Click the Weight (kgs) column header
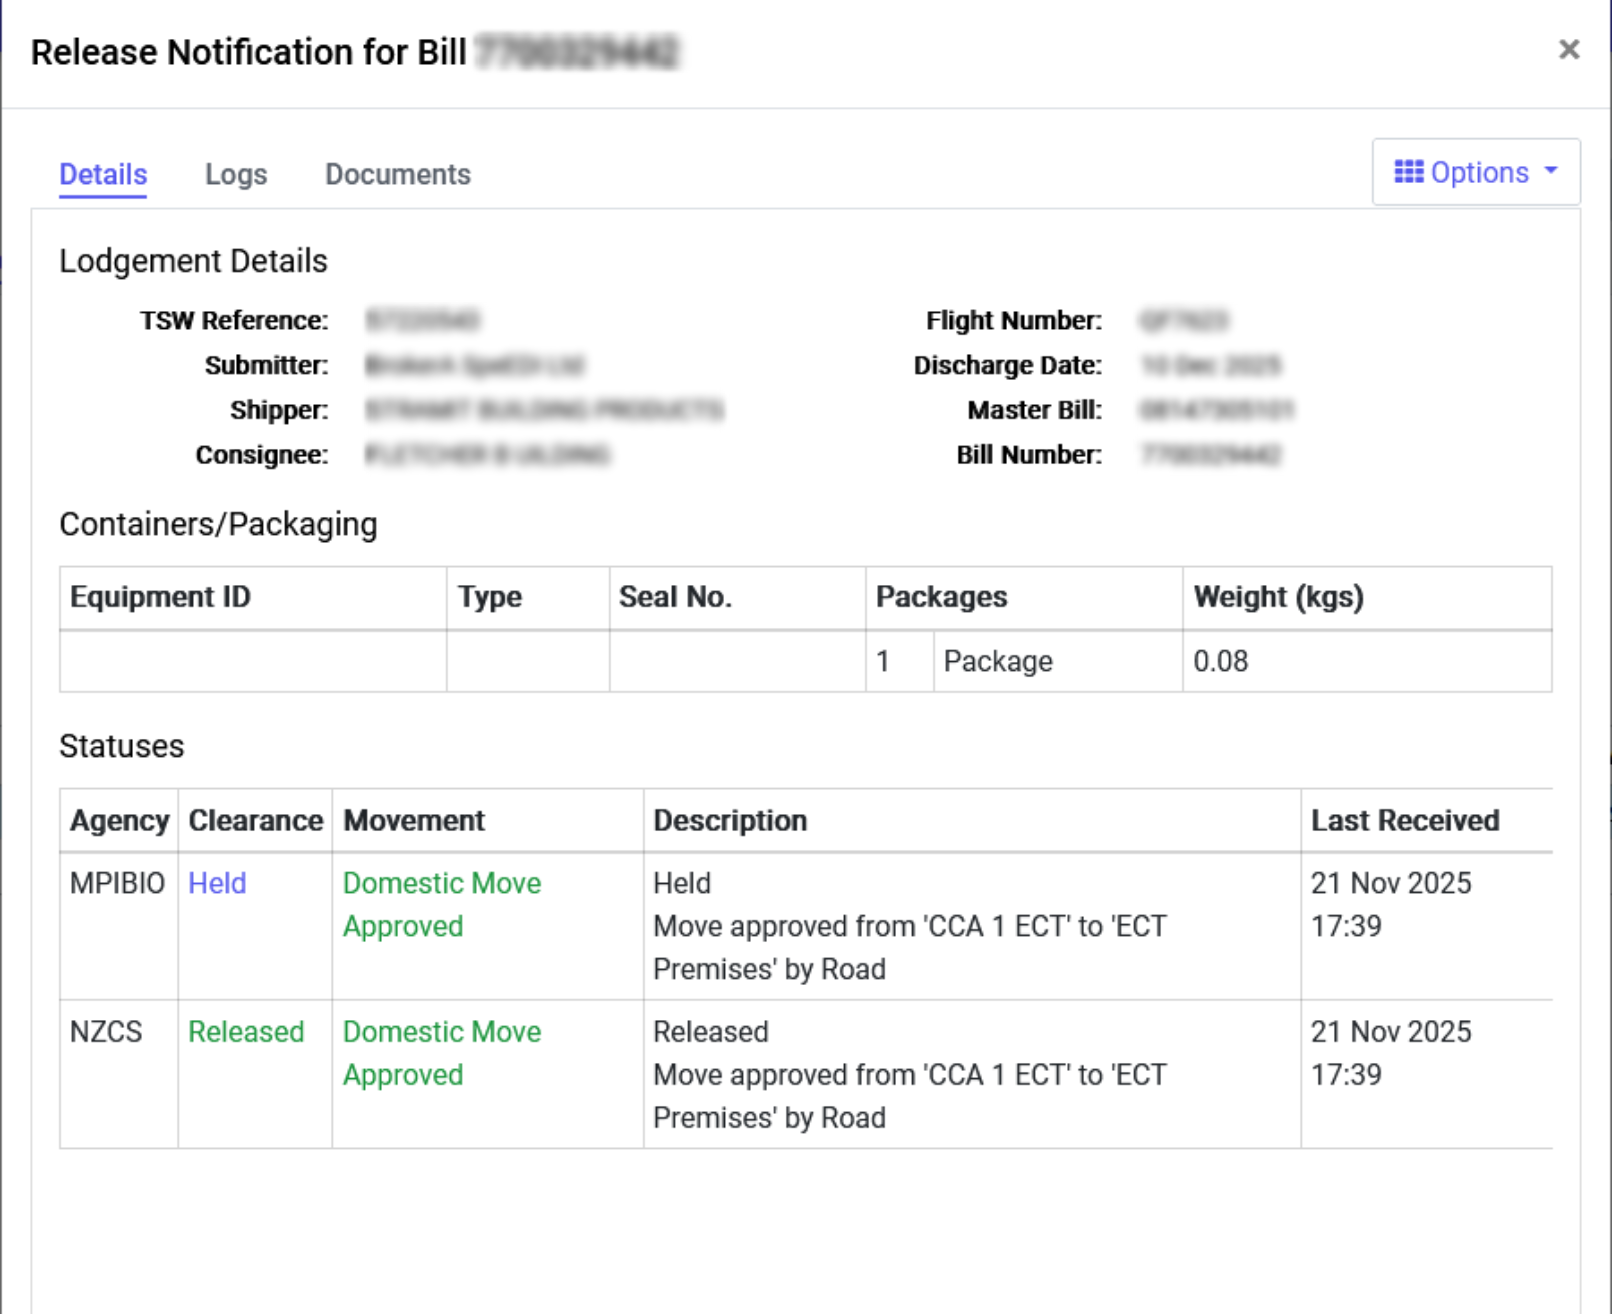 click(x=1278, y=597)
